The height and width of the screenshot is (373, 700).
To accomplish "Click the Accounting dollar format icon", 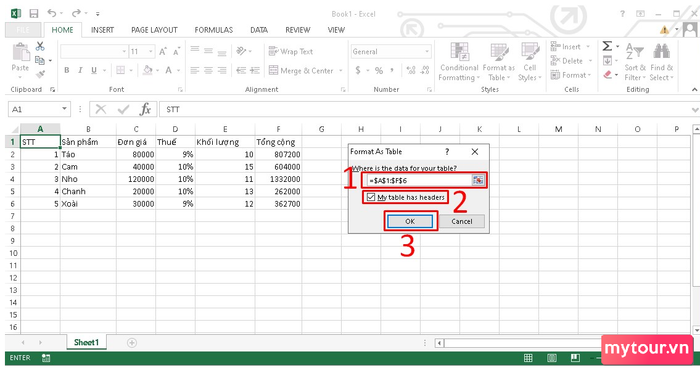I will click(x=358, y=70).
